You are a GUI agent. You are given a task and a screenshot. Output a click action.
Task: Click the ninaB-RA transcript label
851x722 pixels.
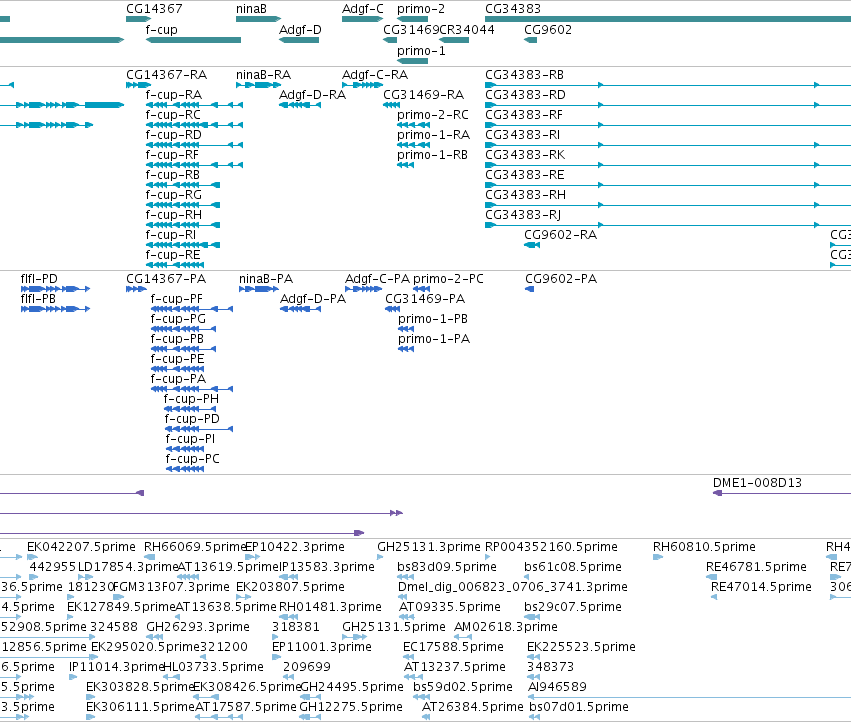(263, 74)
